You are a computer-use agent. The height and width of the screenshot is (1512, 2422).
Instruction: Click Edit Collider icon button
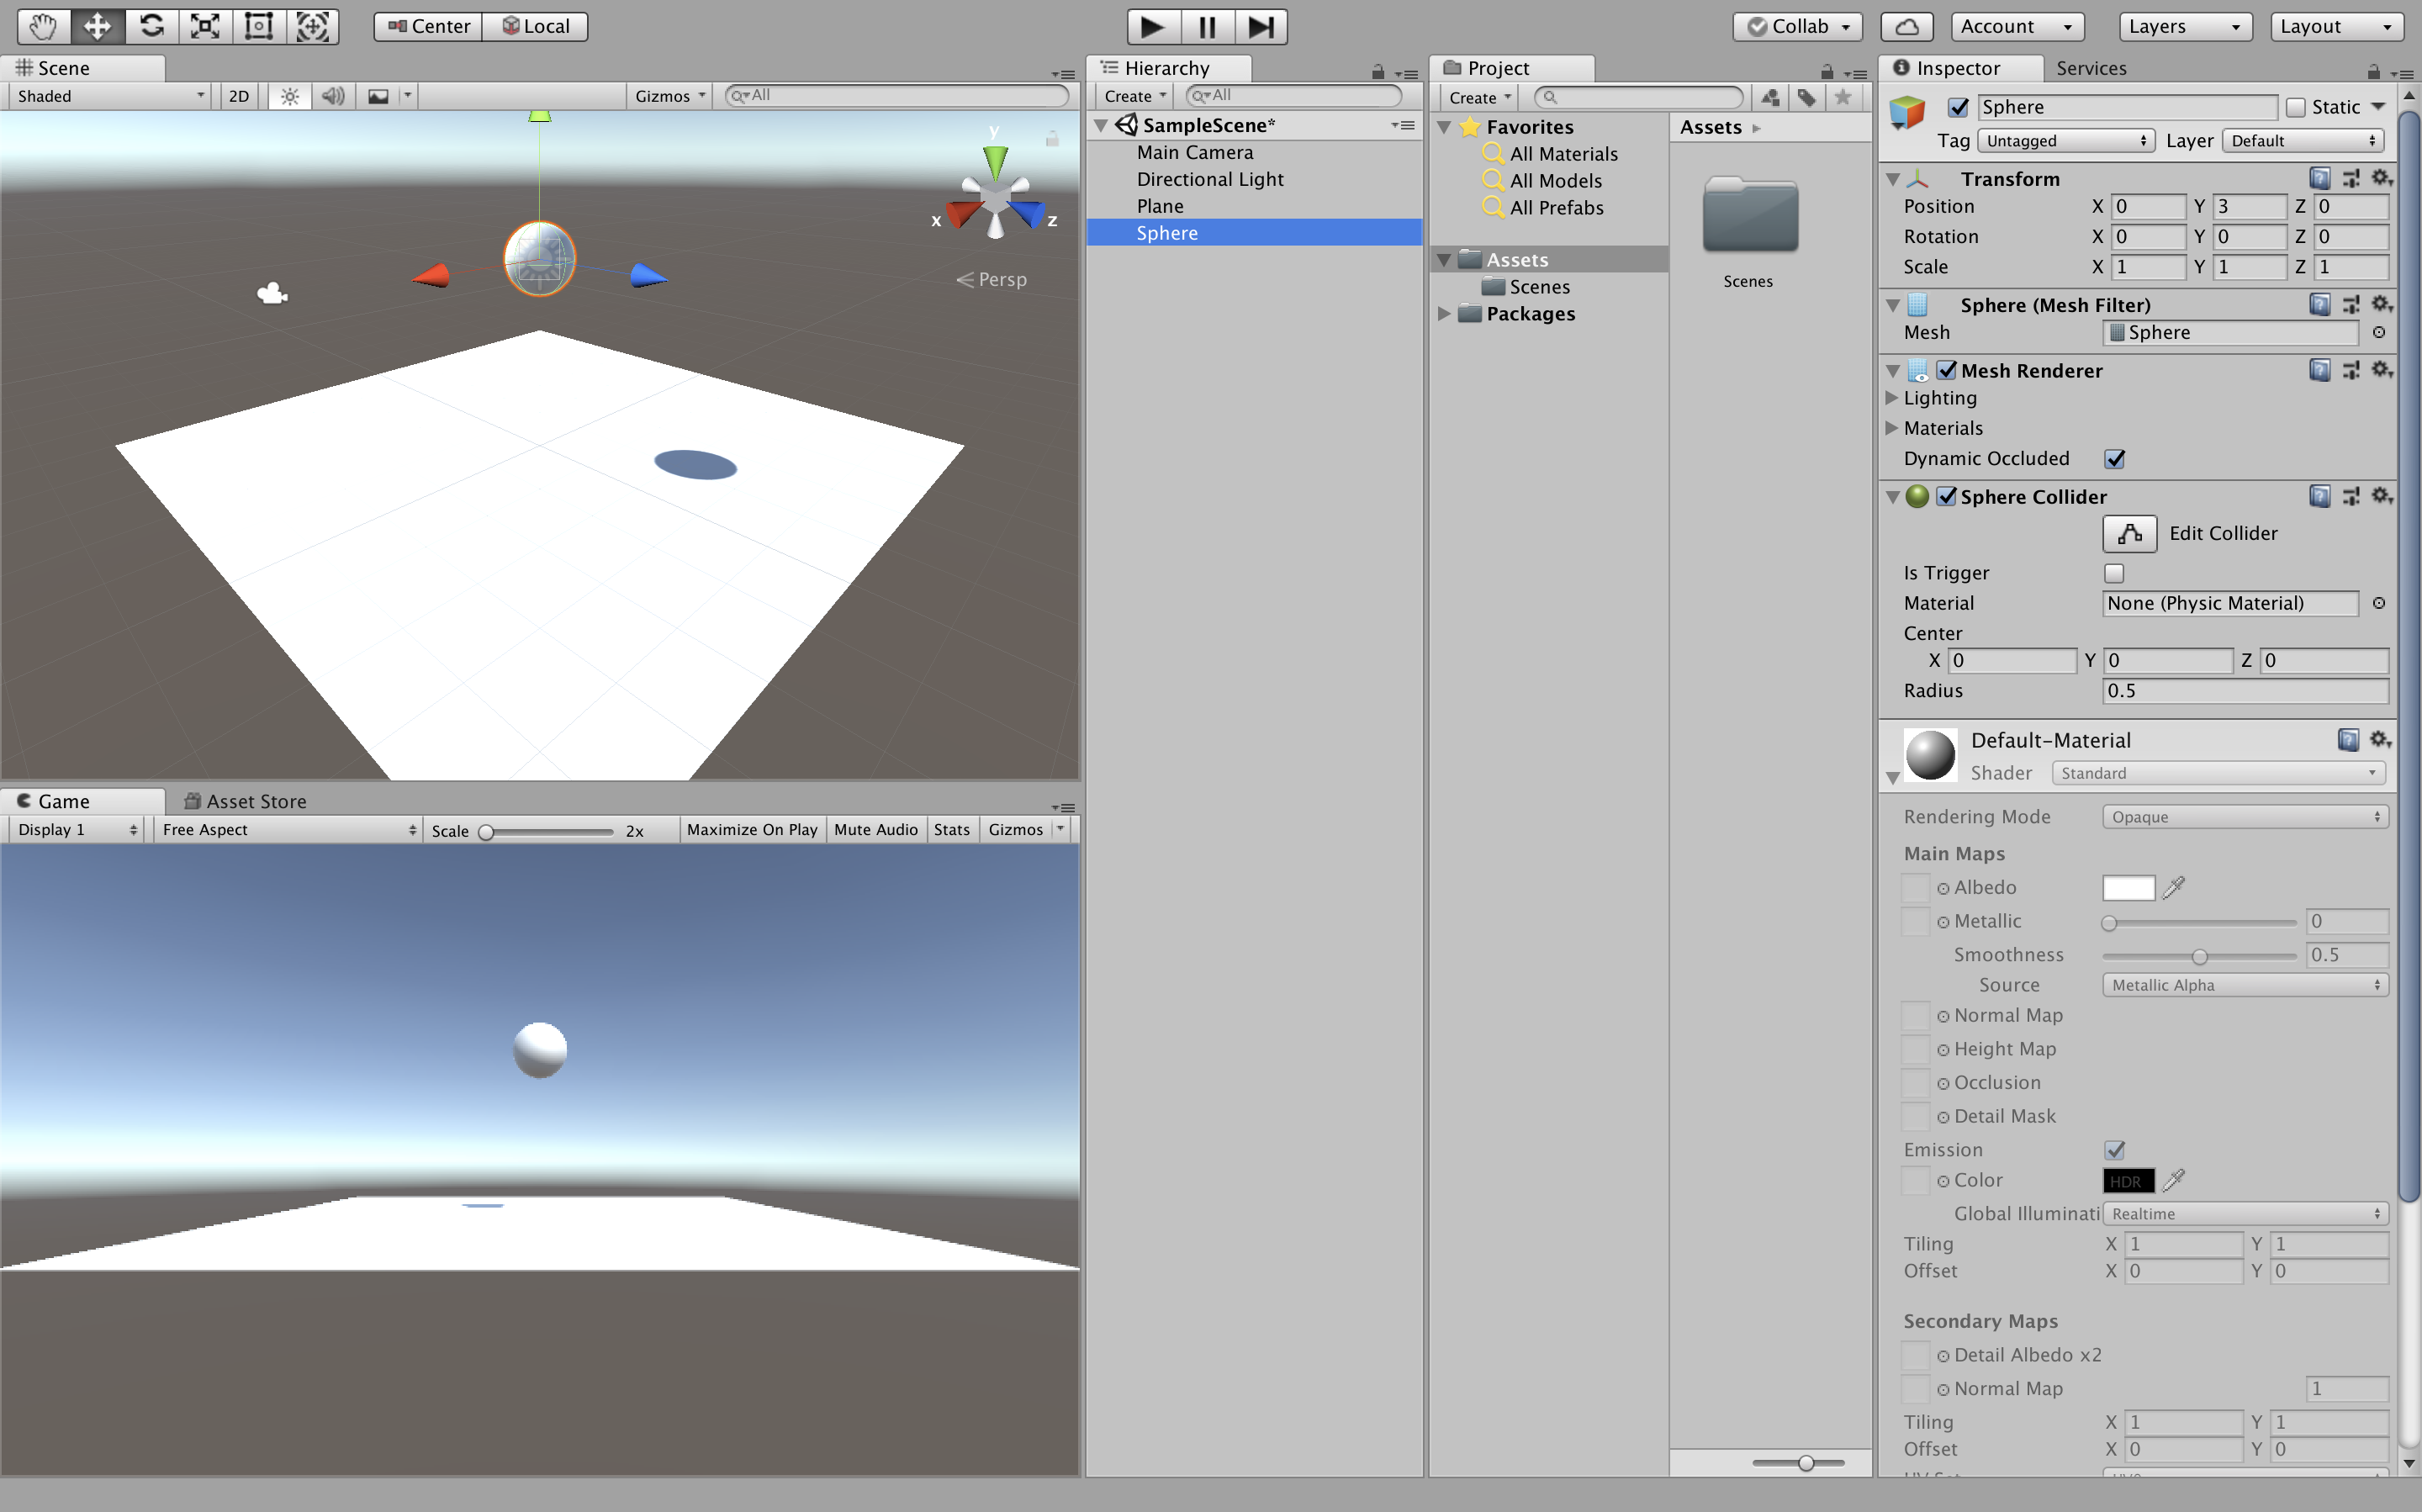[2129, 533]
